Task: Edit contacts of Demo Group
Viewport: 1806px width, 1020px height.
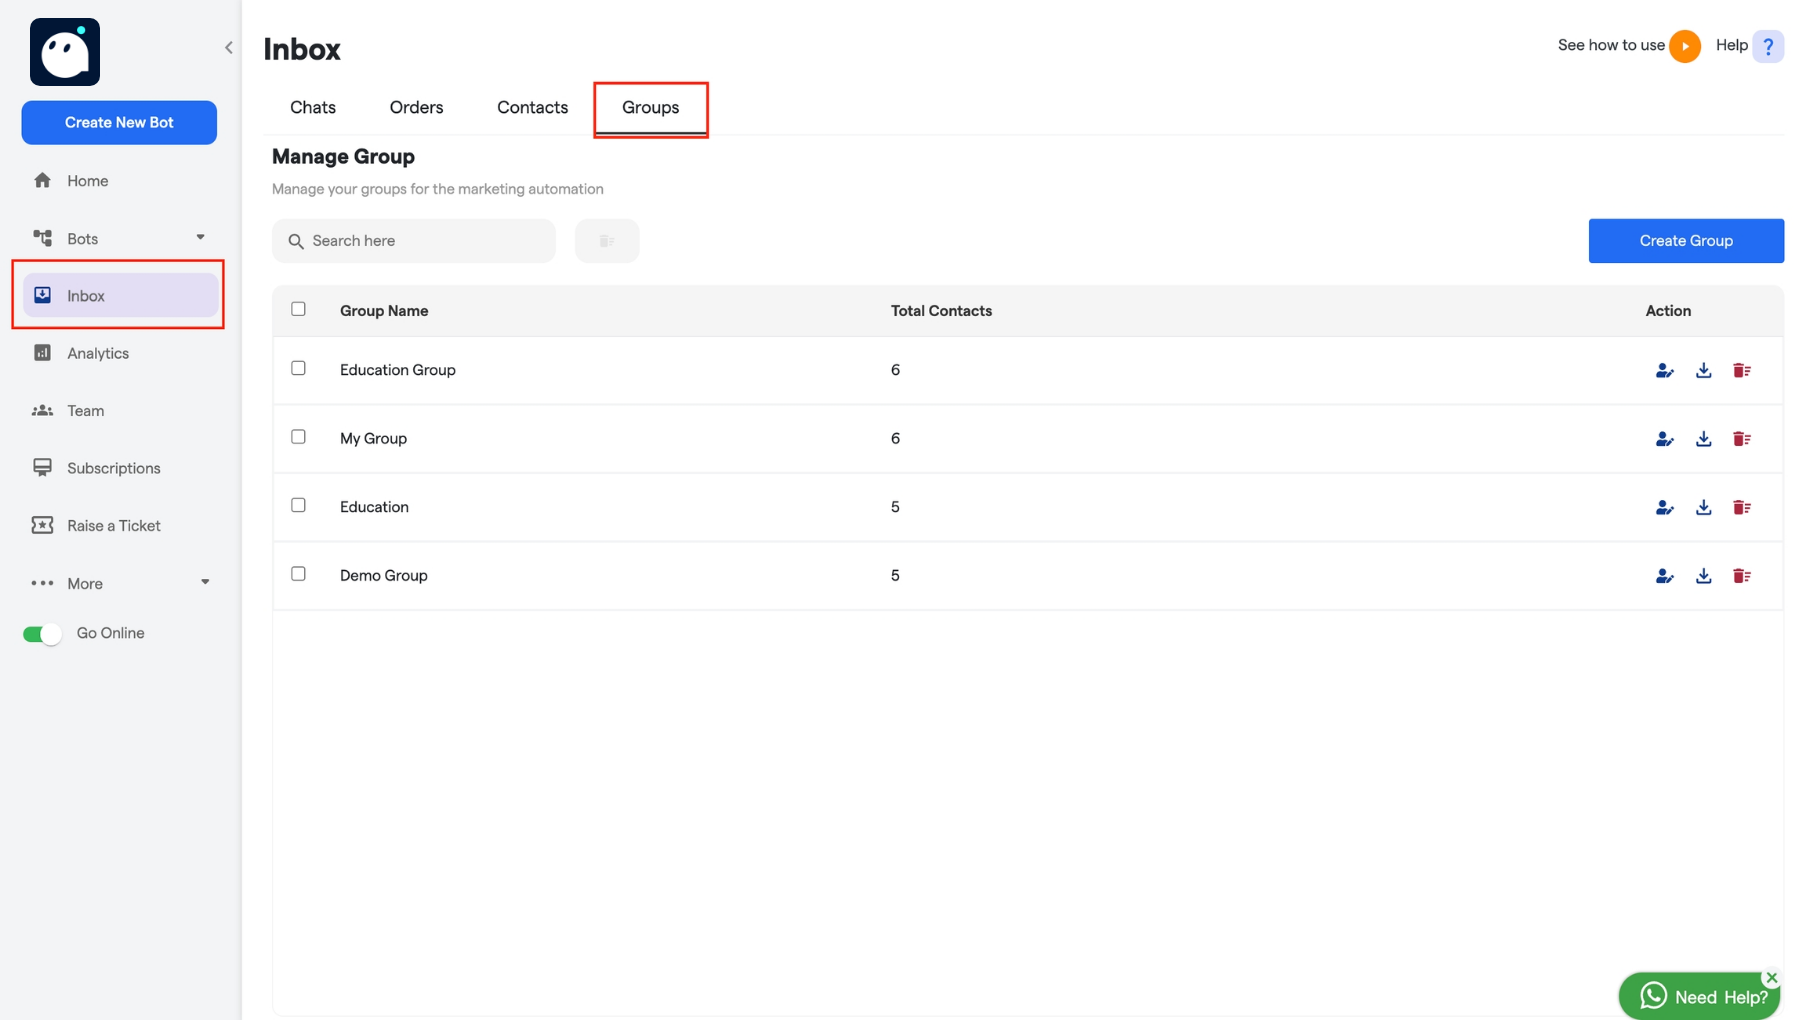Action: (1664, 576)
